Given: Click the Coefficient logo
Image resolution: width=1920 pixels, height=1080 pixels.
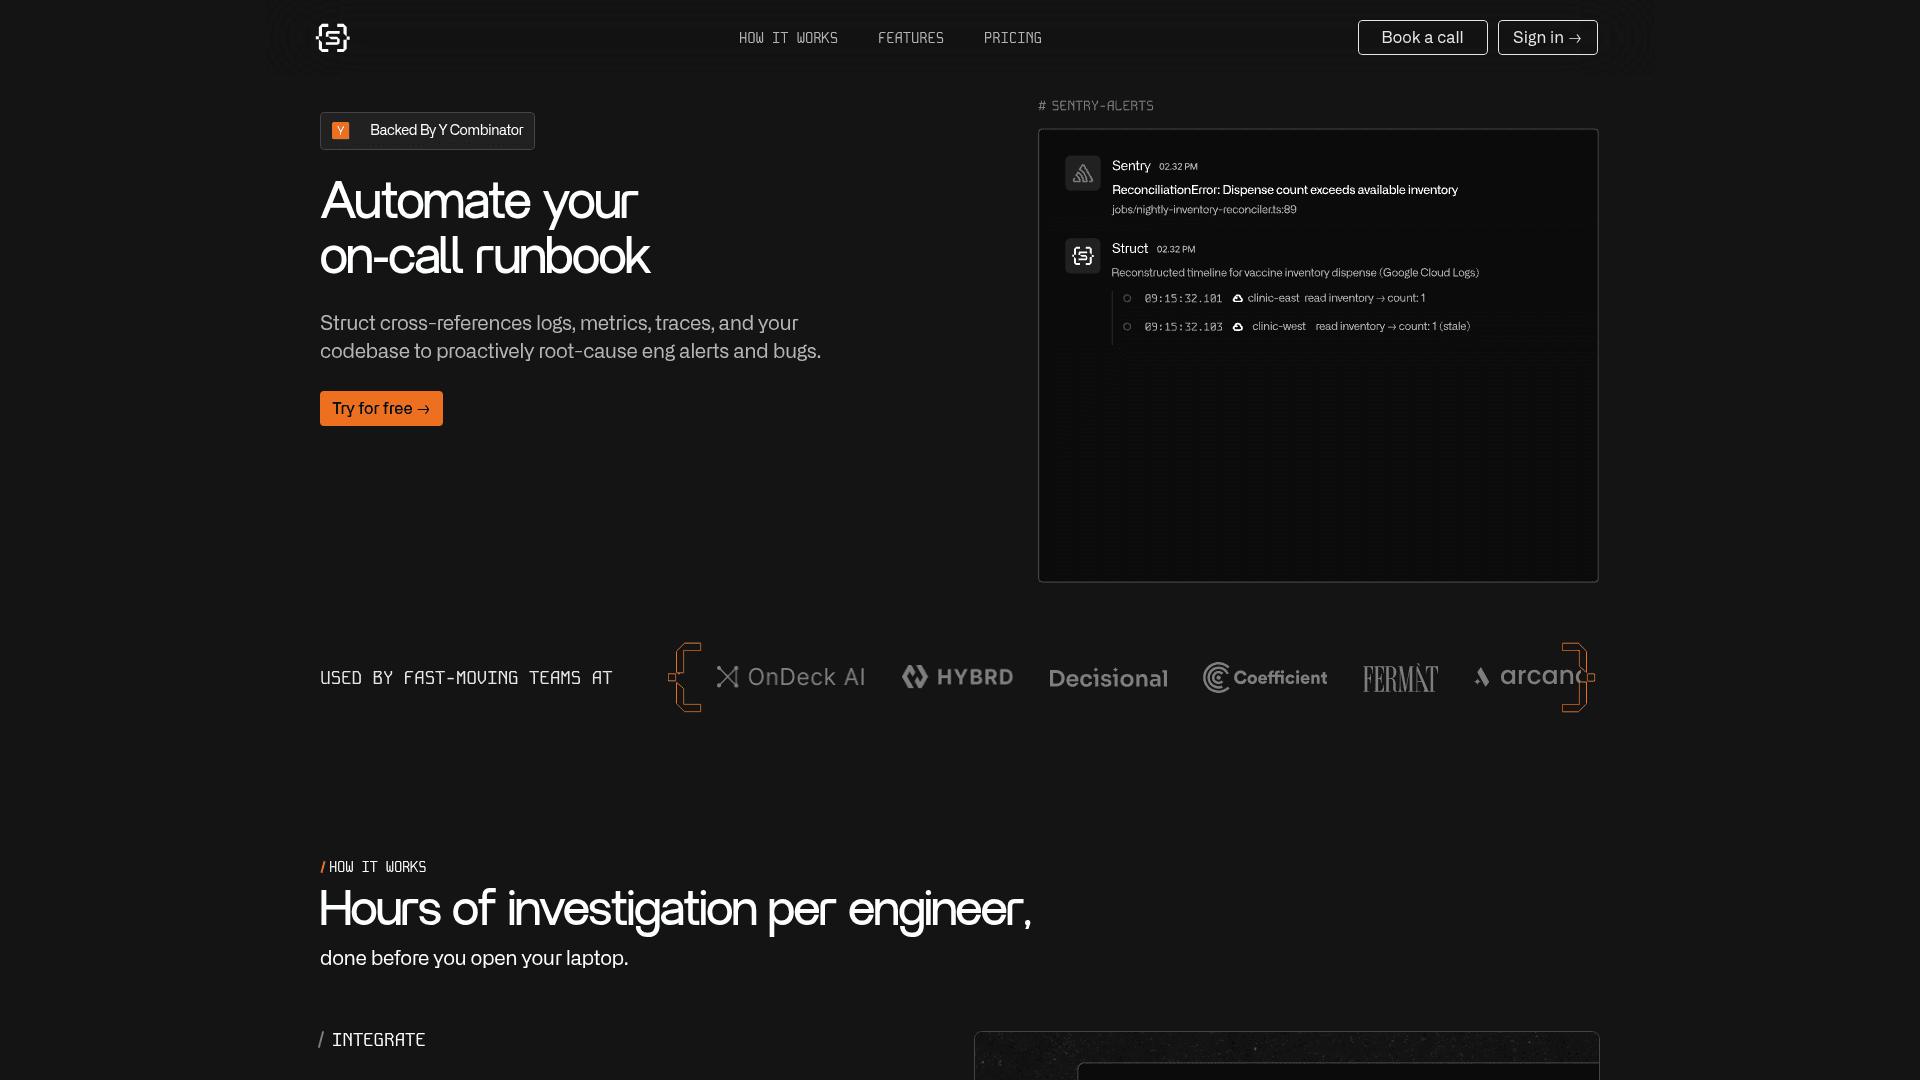Looking at the screenshot, I should pos(1265,677).
